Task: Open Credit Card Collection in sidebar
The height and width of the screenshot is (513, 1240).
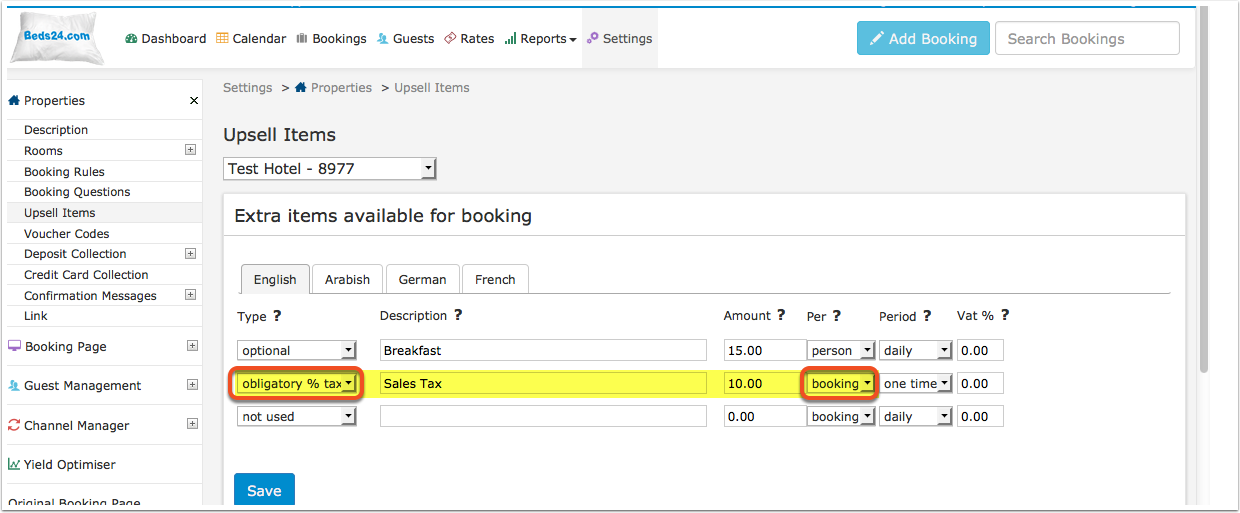Action: (86, 275)
